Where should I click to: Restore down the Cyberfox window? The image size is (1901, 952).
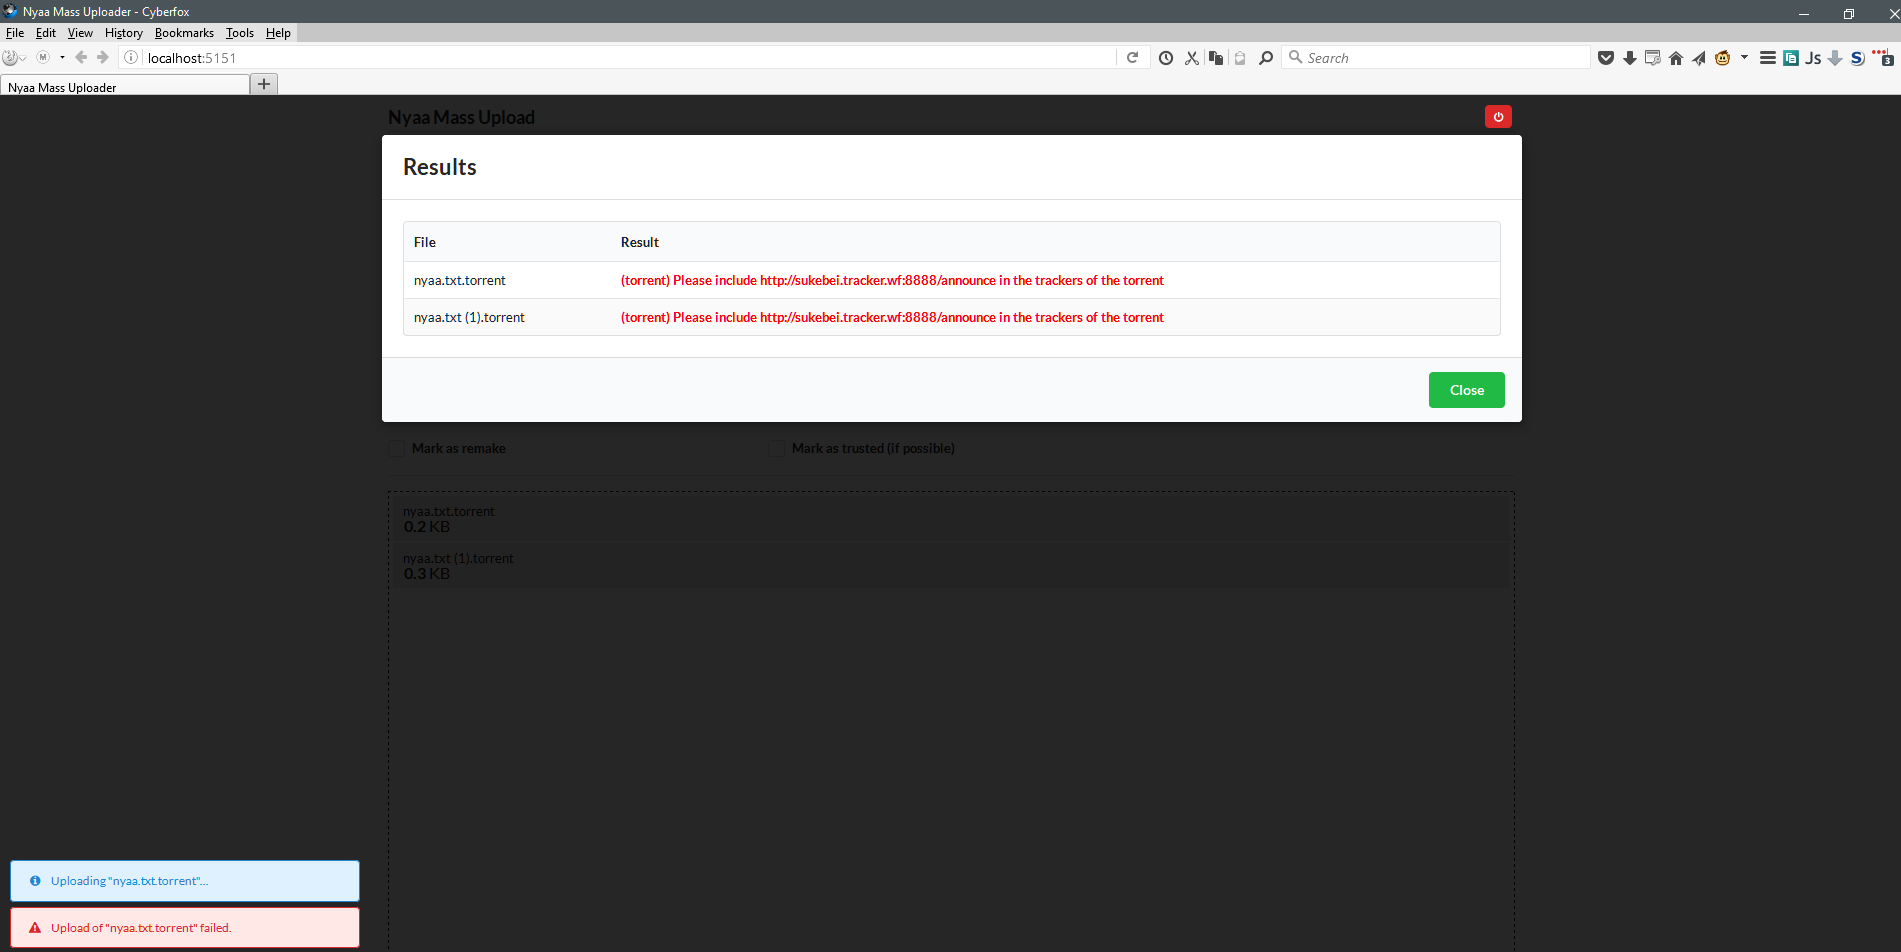(x=1849, y=13)
